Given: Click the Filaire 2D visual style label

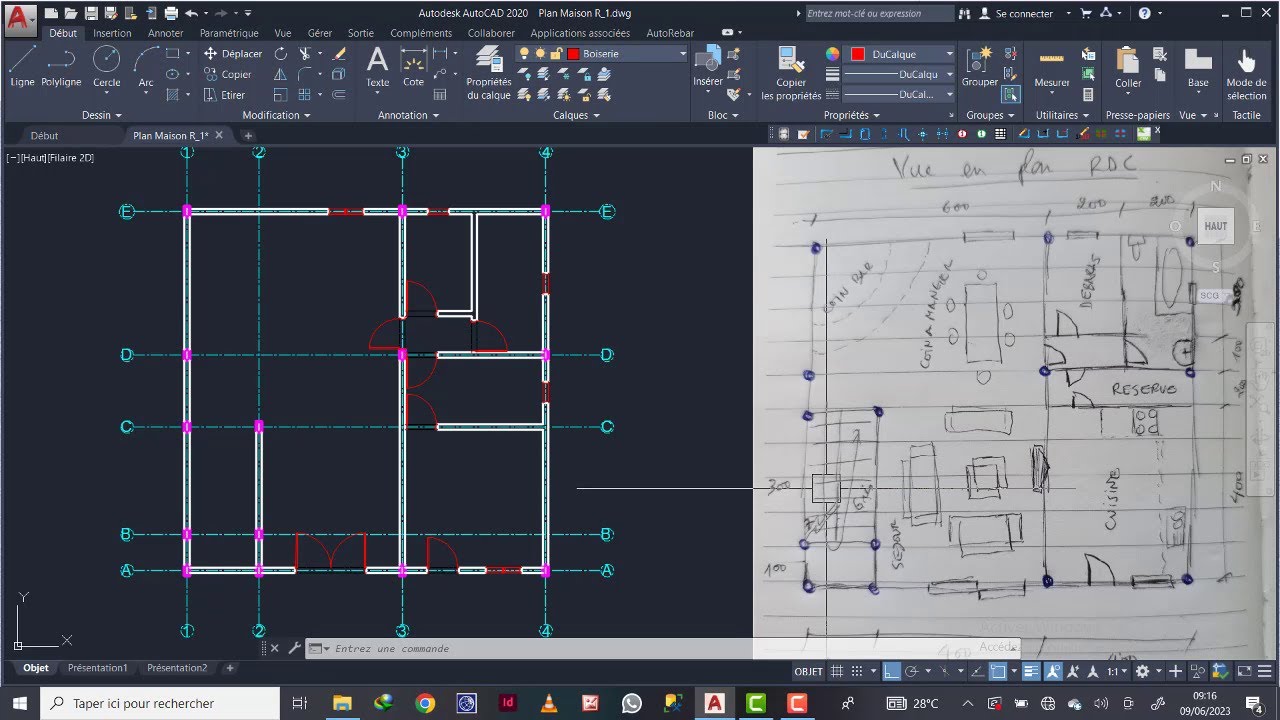Looking at the screenshot, I should [70, 158].
